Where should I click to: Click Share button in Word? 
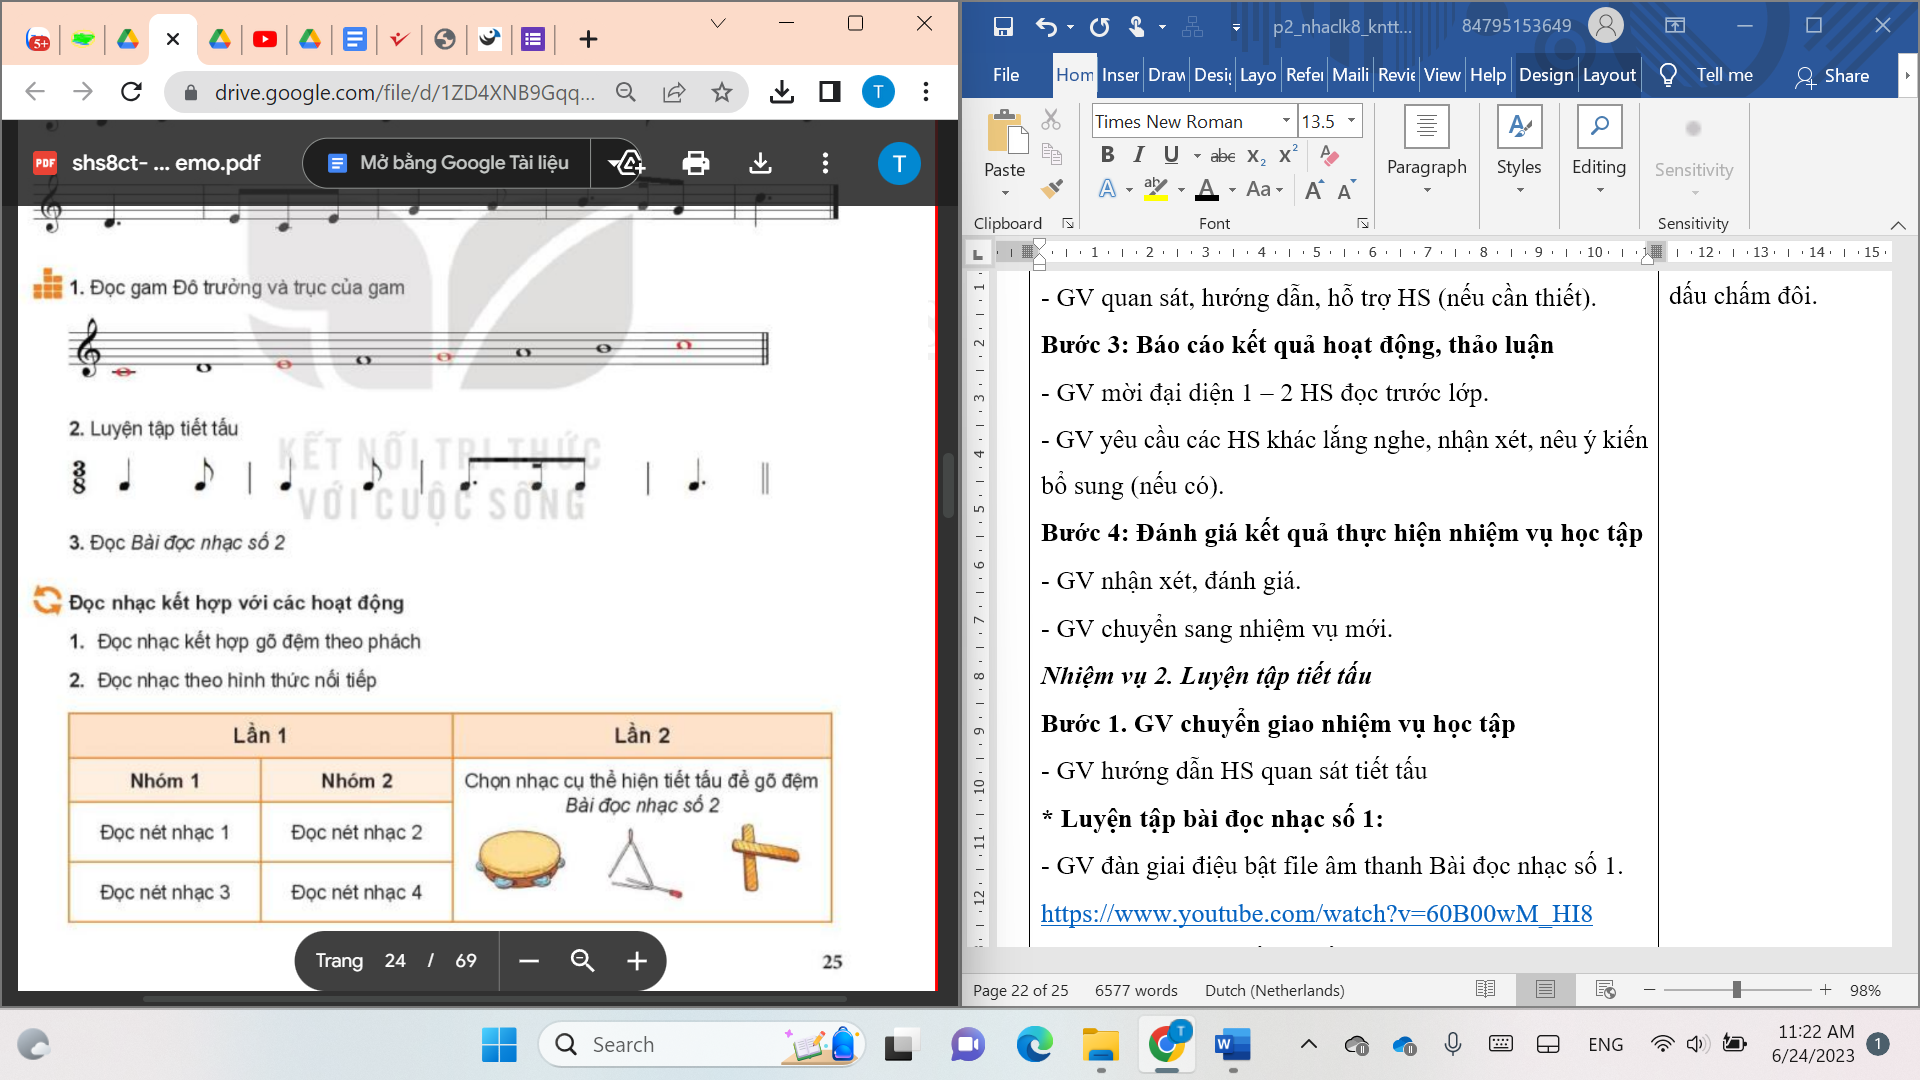1832,76
